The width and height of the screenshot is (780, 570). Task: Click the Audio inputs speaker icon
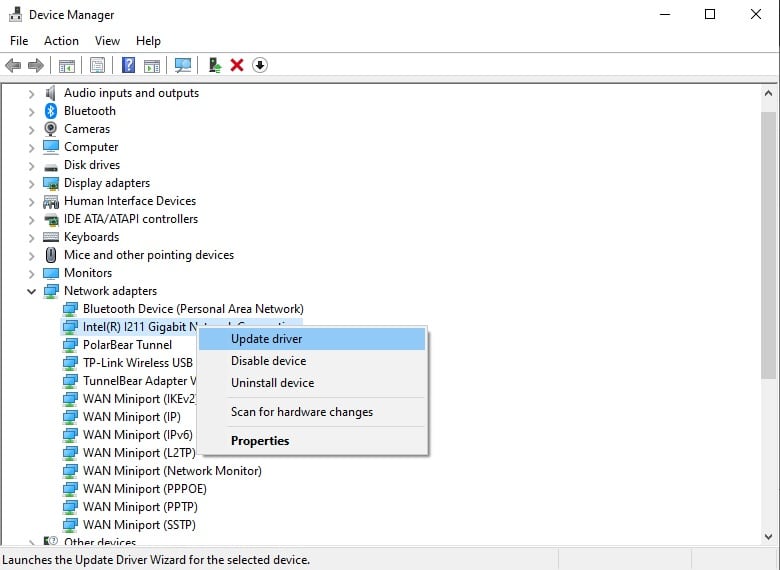(x=51, y=93)
